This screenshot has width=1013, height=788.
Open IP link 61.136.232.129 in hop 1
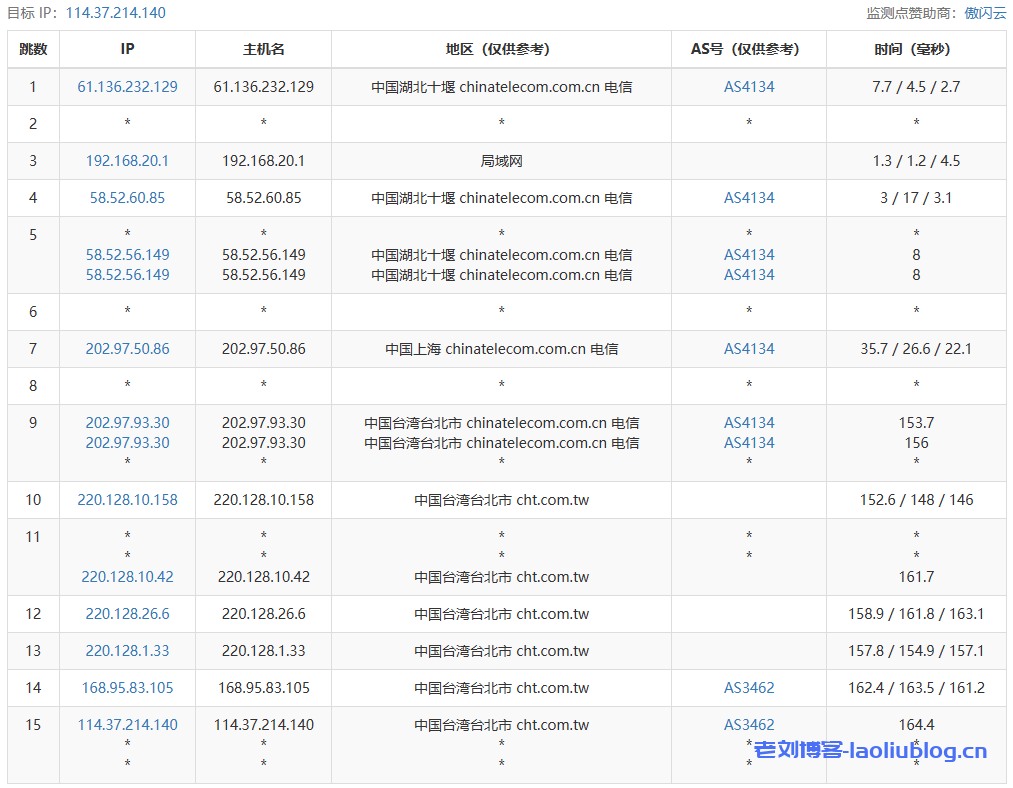point(127,87)
